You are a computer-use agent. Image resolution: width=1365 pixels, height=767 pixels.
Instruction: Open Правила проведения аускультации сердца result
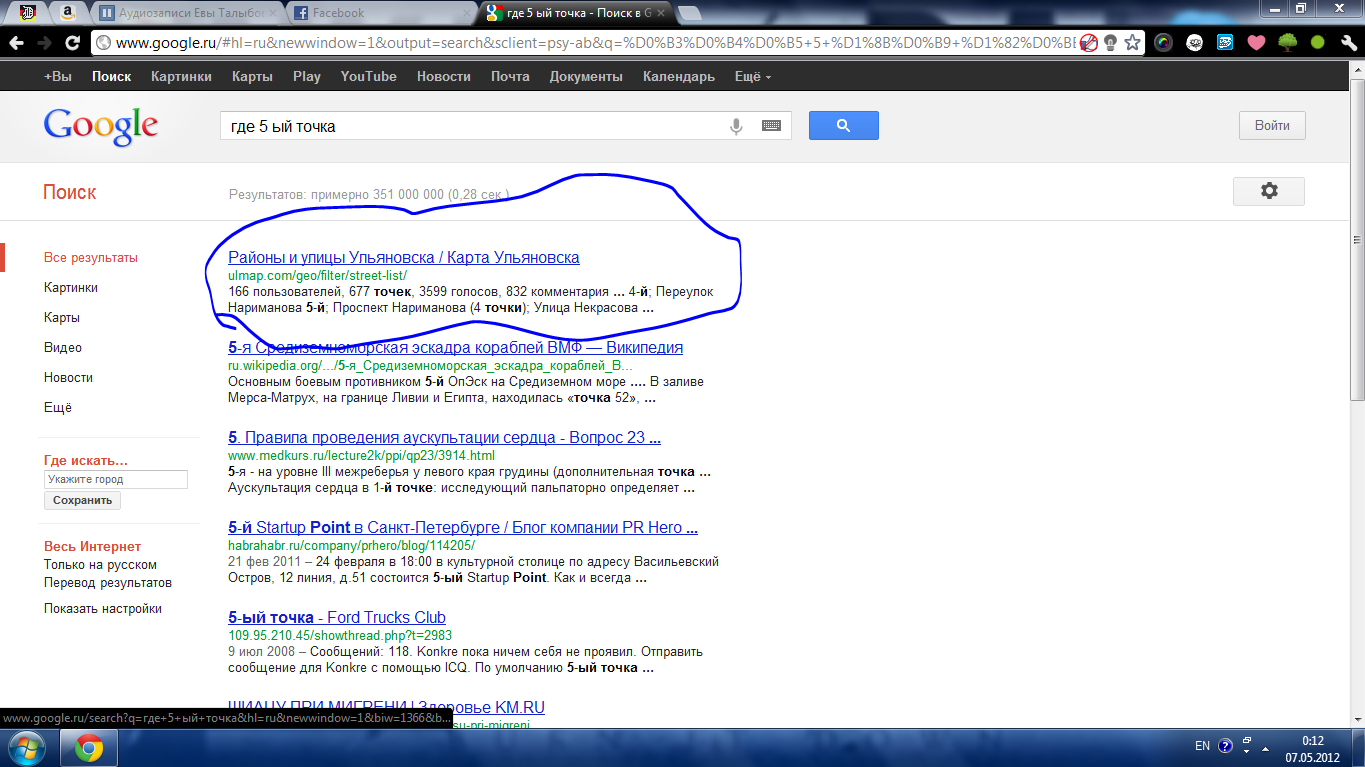click(x=444, y=437)
